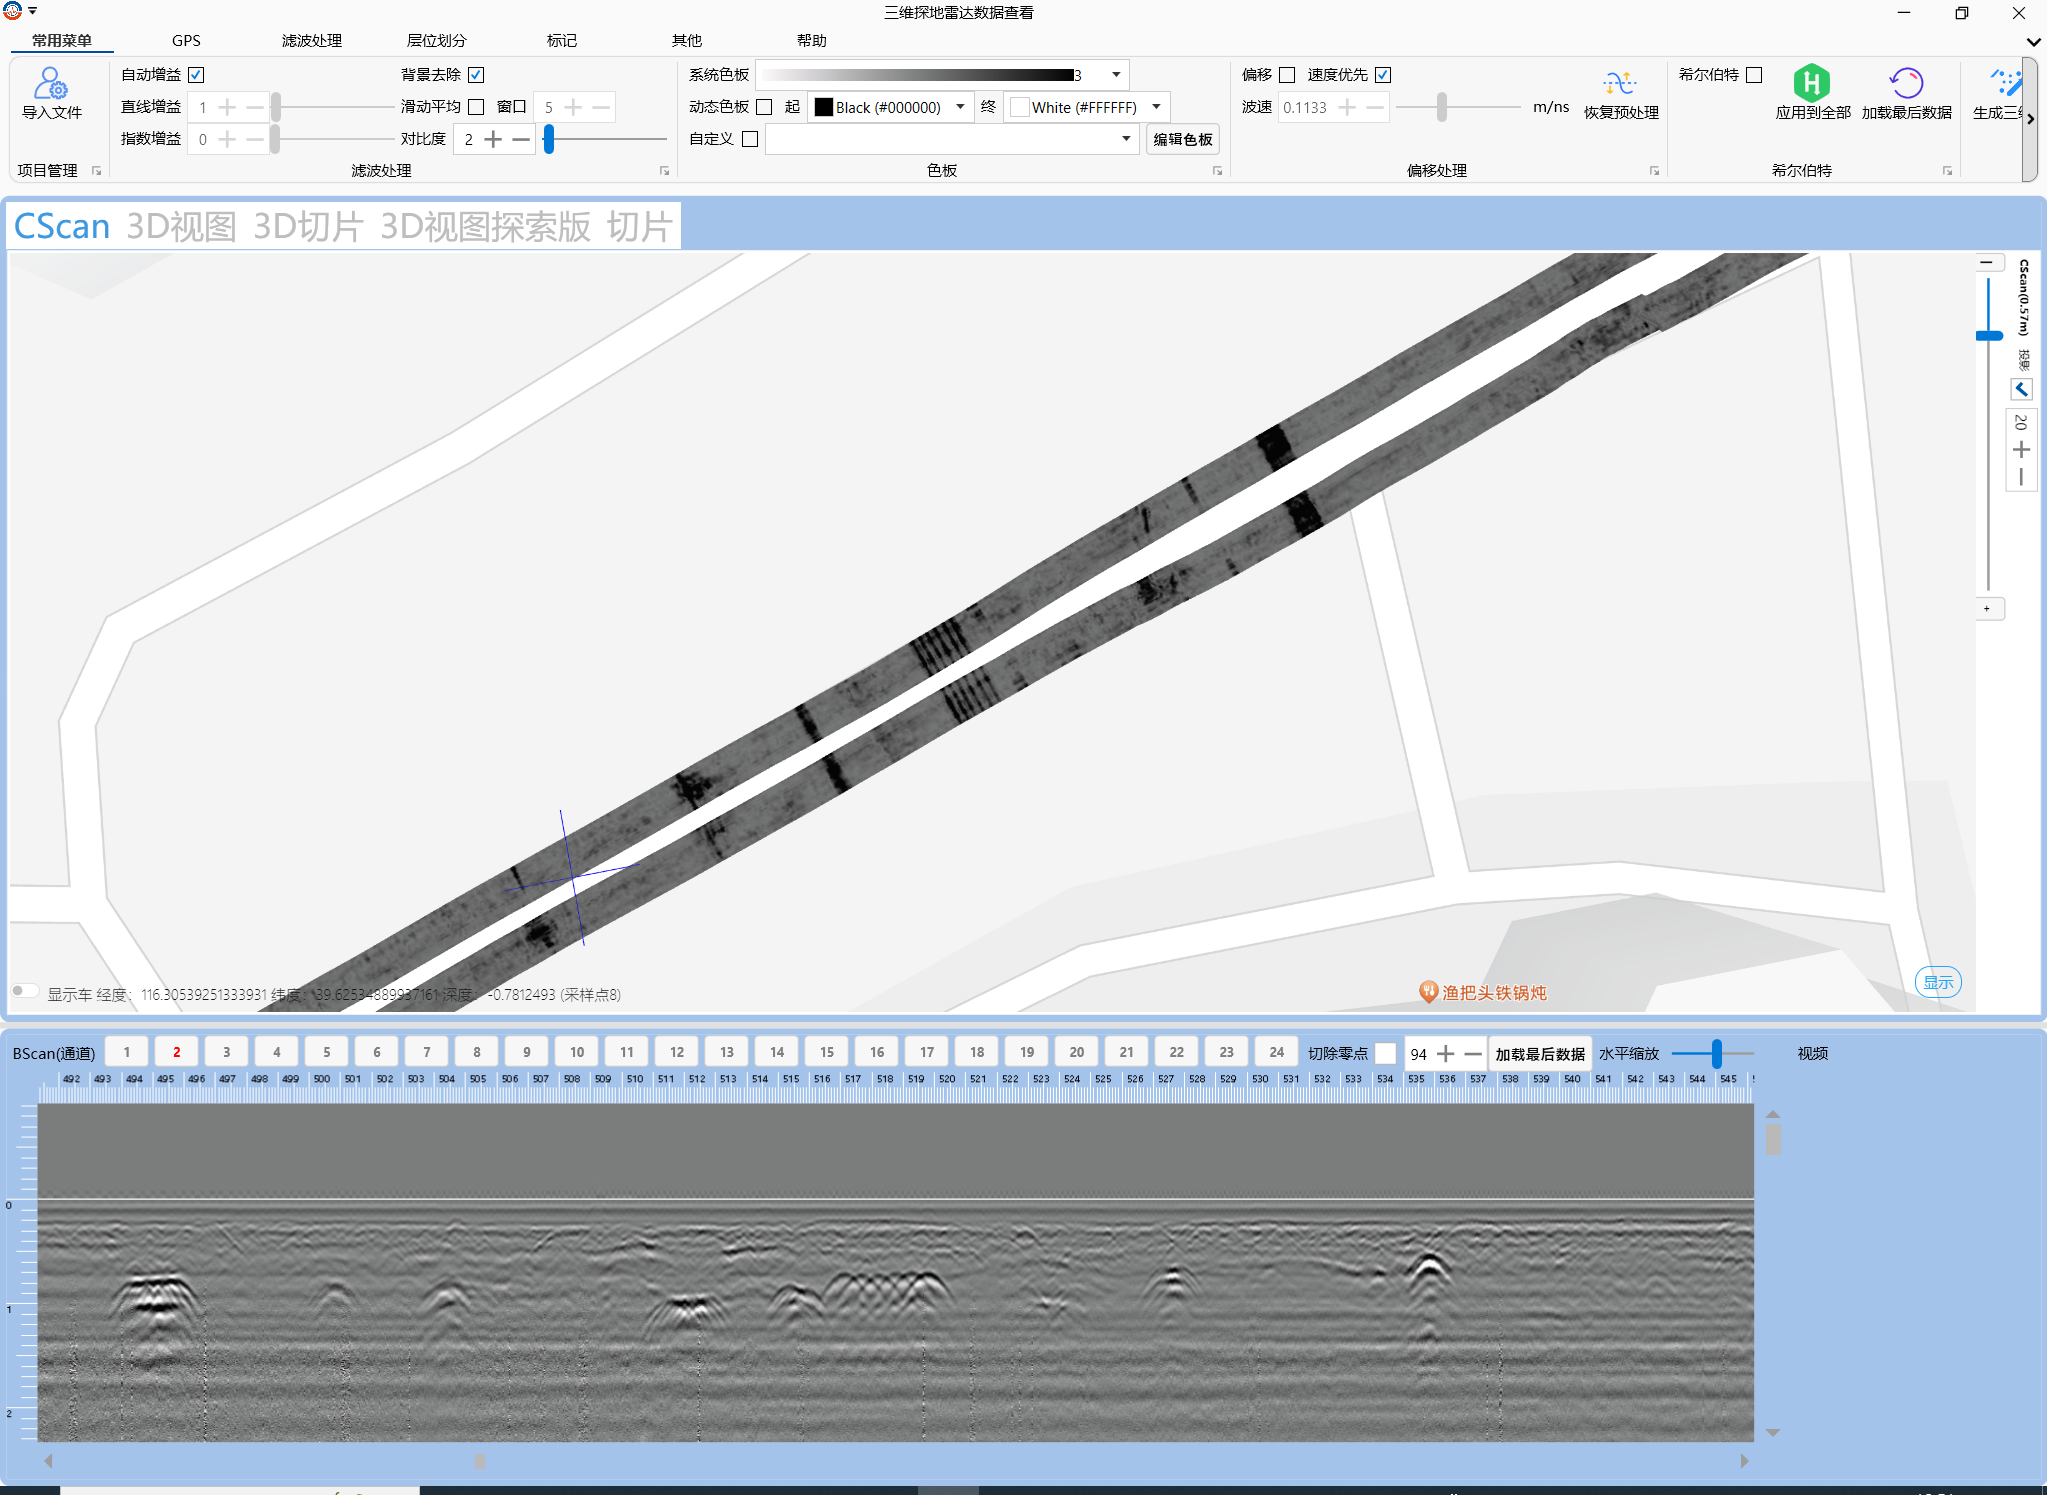Click the load last data (加载最后数据) icon

1906,83
